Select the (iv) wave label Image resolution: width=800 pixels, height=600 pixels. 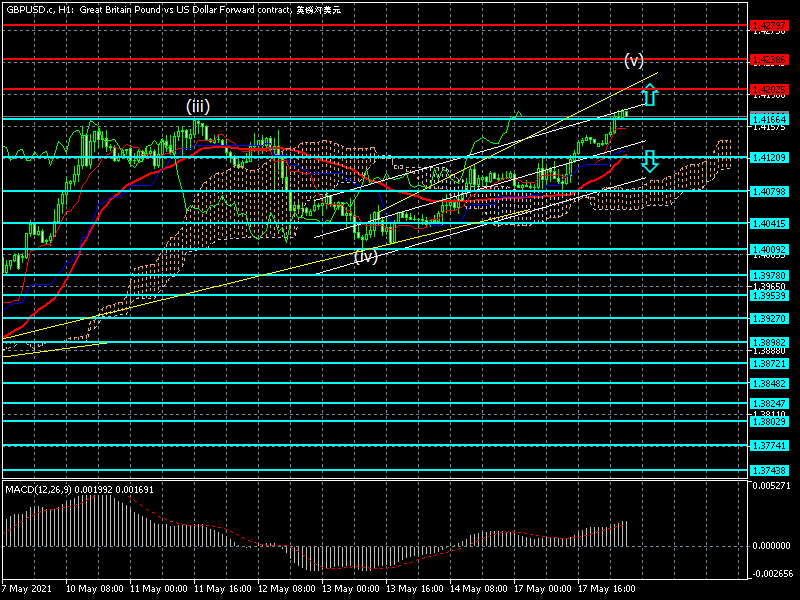366,256
